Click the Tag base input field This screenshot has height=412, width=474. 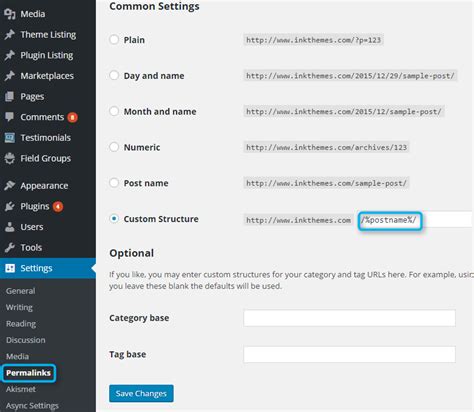pyautogui.click(x=349, y=354)
